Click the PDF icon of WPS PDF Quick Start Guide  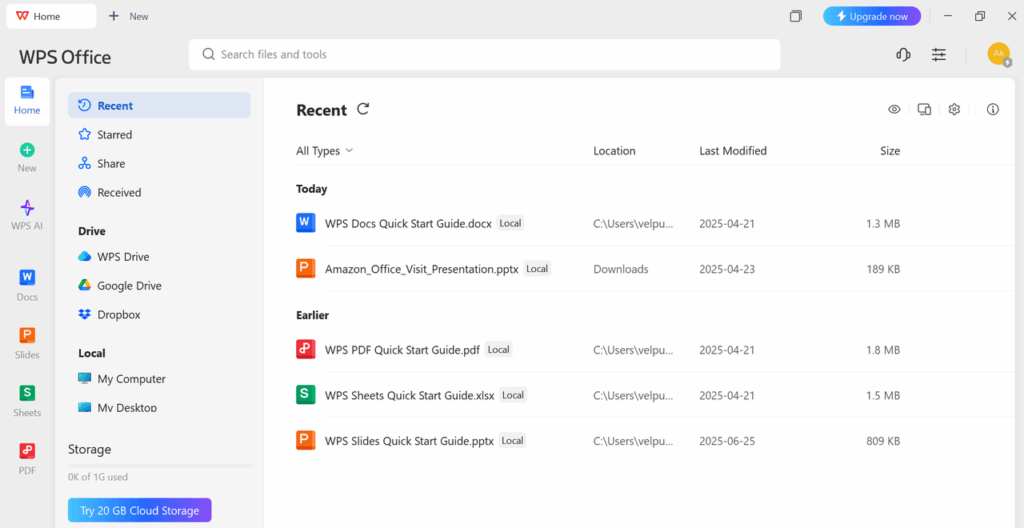coord(306,350)
